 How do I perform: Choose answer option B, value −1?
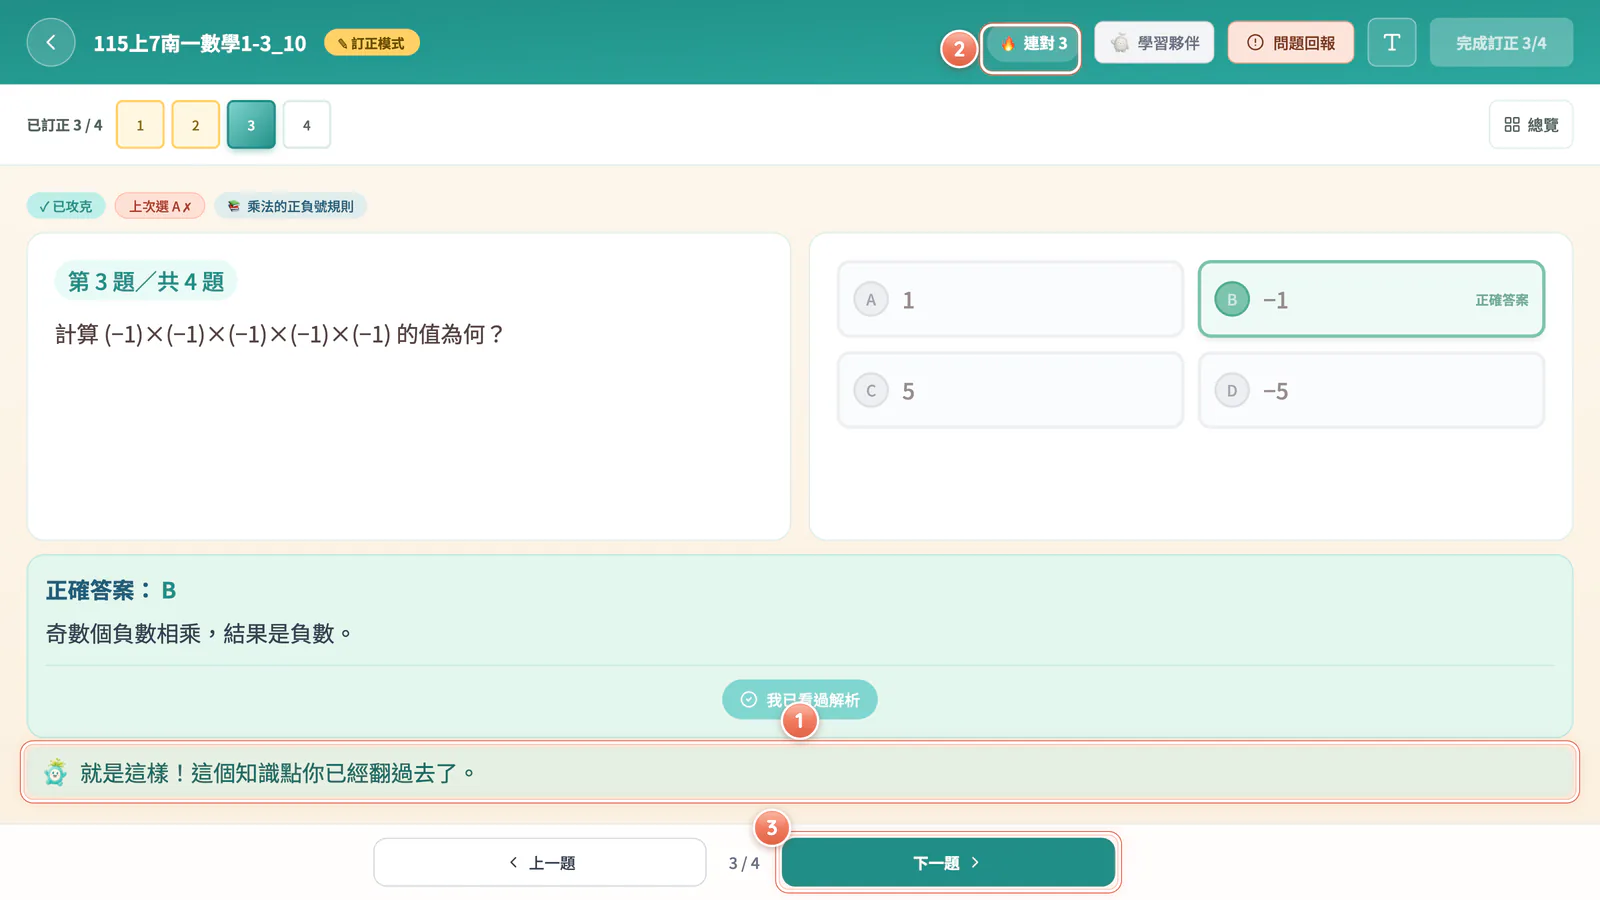[x=1371, y=300]
